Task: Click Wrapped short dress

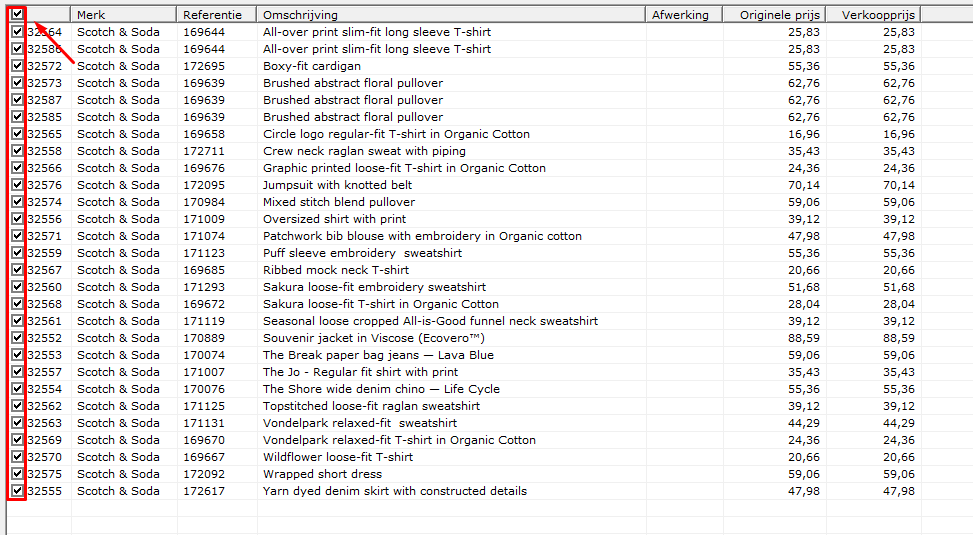Action: click(x=322, y=474)
